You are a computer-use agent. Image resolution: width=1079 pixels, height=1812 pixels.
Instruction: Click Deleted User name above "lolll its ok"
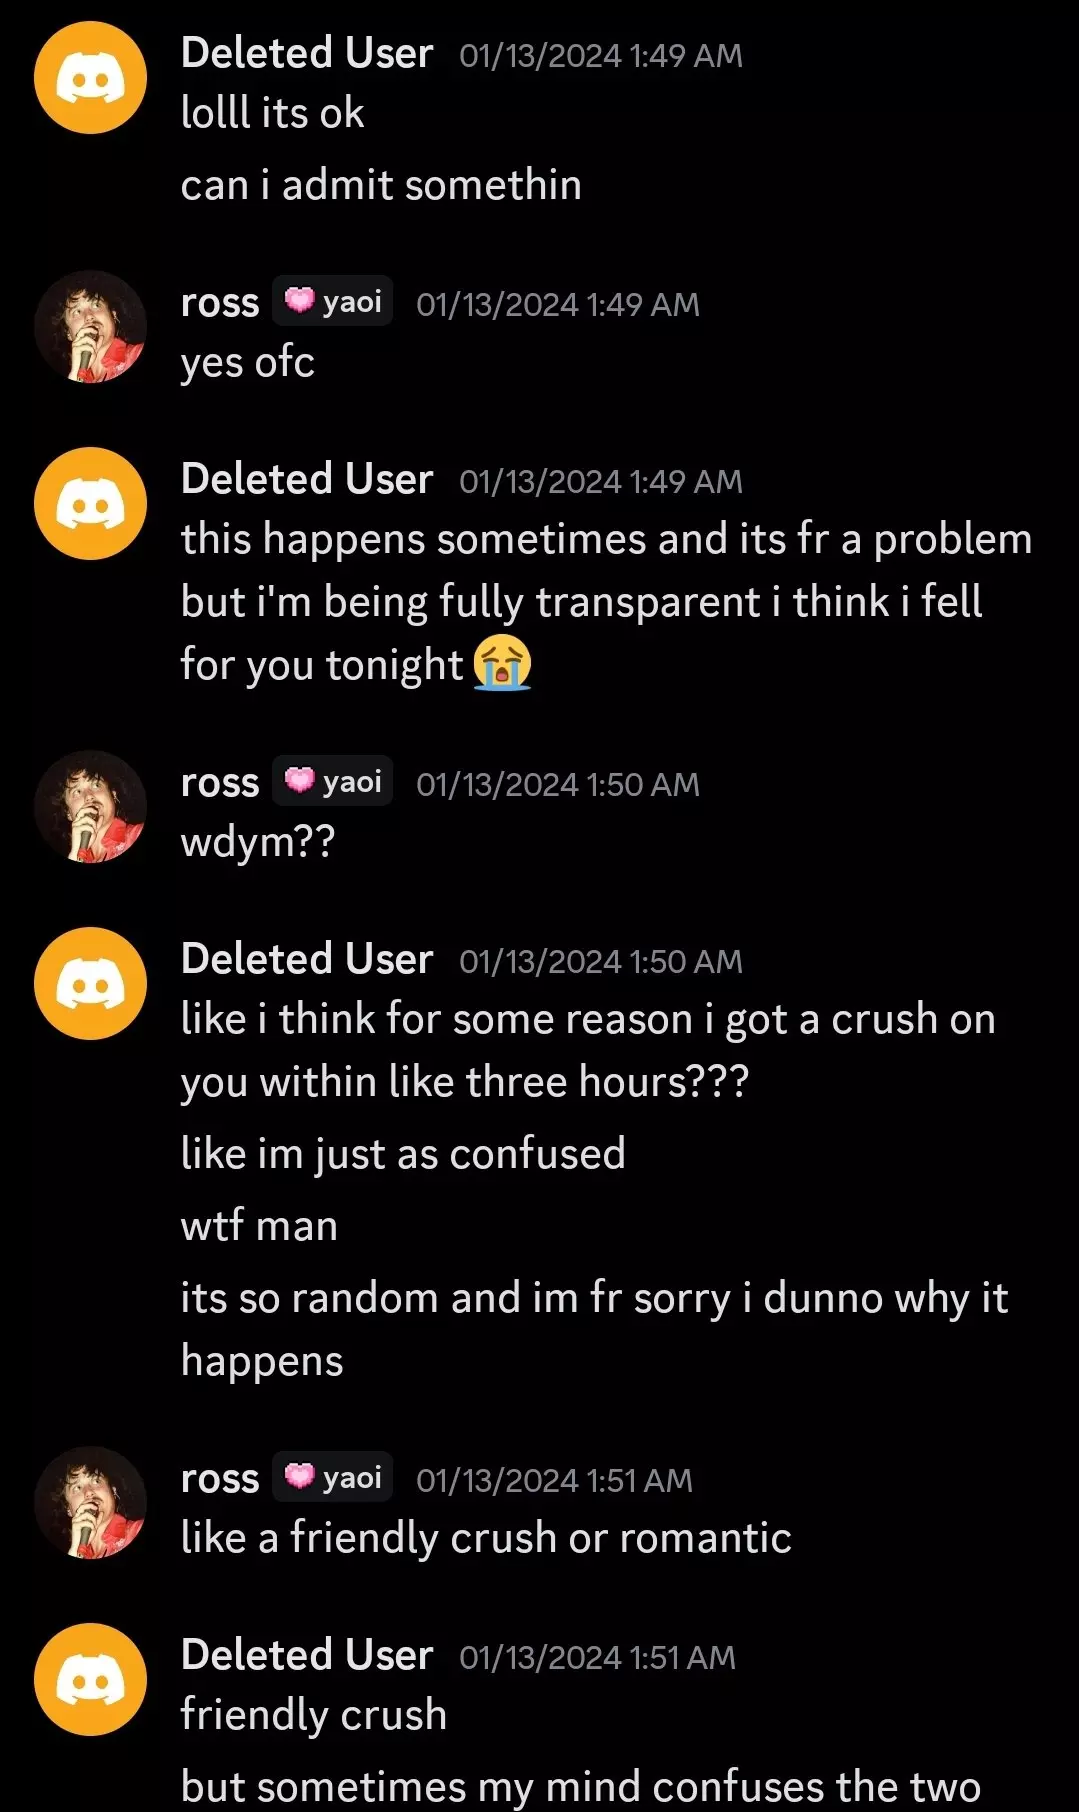click(x=307, y=53)
